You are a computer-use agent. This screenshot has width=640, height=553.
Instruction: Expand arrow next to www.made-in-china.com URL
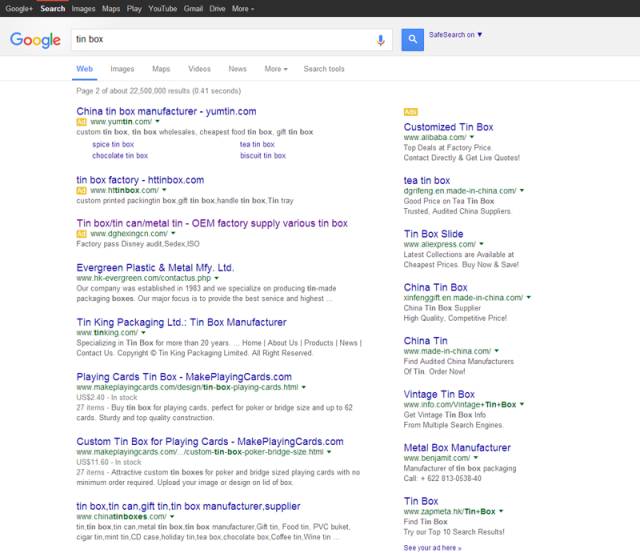pos(497,351)
